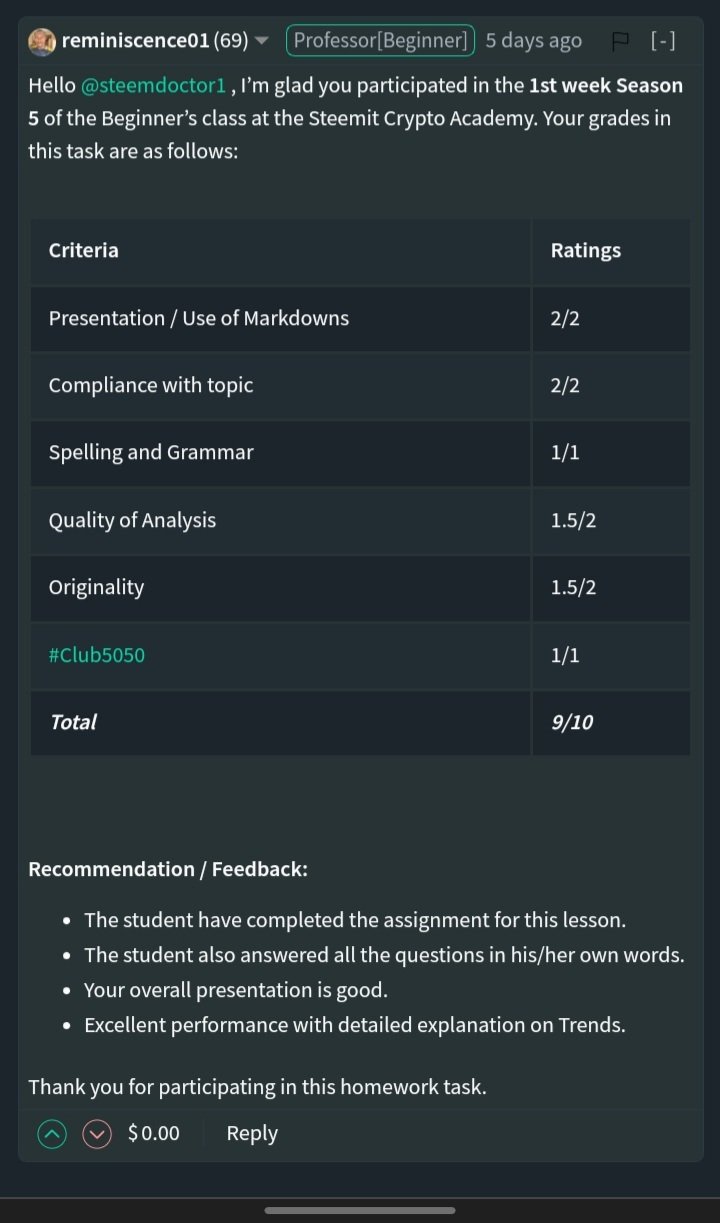
Task: Collapse the comment with the [-] toggle
Action: (x=663, y=41)
